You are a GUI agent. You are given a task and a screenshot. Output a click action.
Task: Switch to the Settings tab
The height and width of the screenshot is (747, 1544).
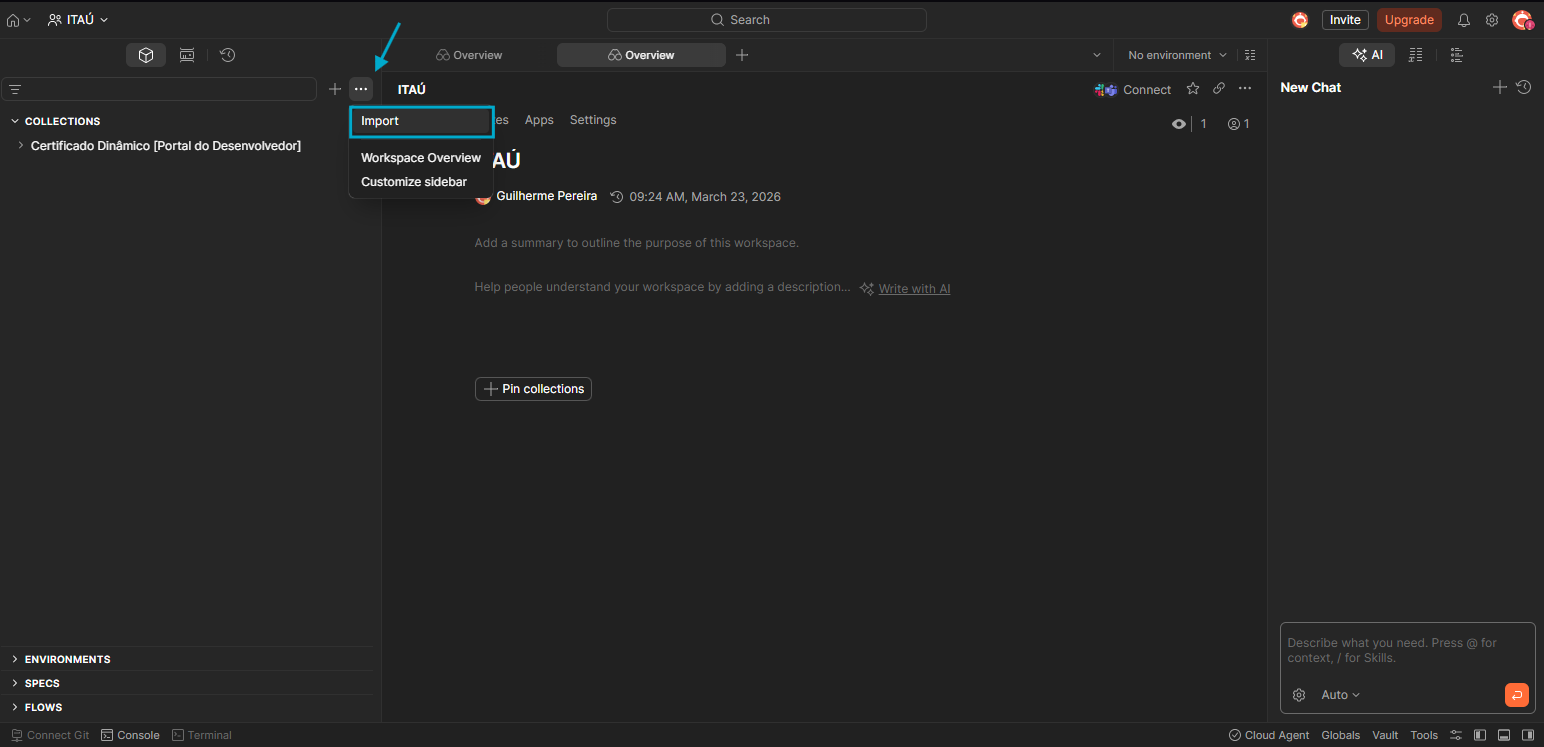pyautogui.click(x=592, y=120)
